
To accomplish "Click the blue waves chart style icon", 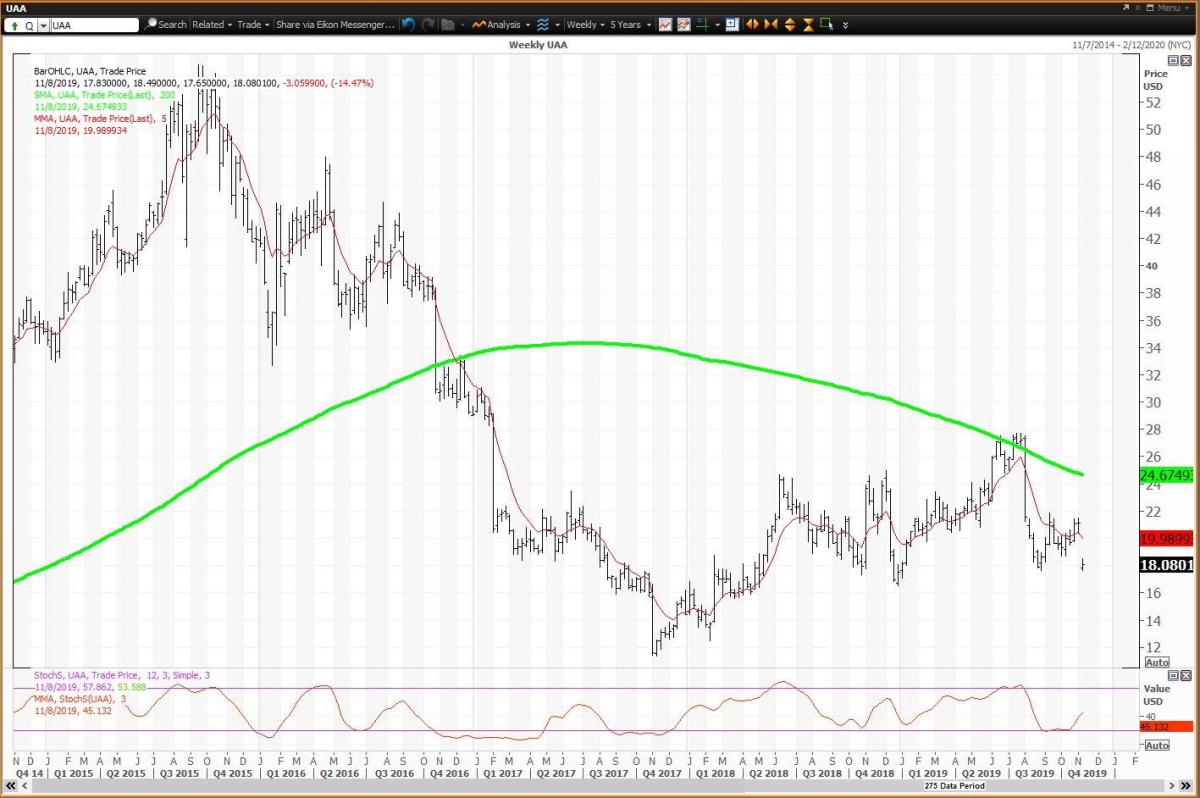I will tap(543, 24).
